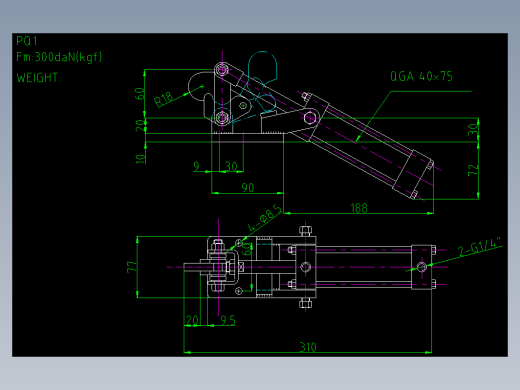
Task: Select the "77" width dimension
Action: pos(132,267)
